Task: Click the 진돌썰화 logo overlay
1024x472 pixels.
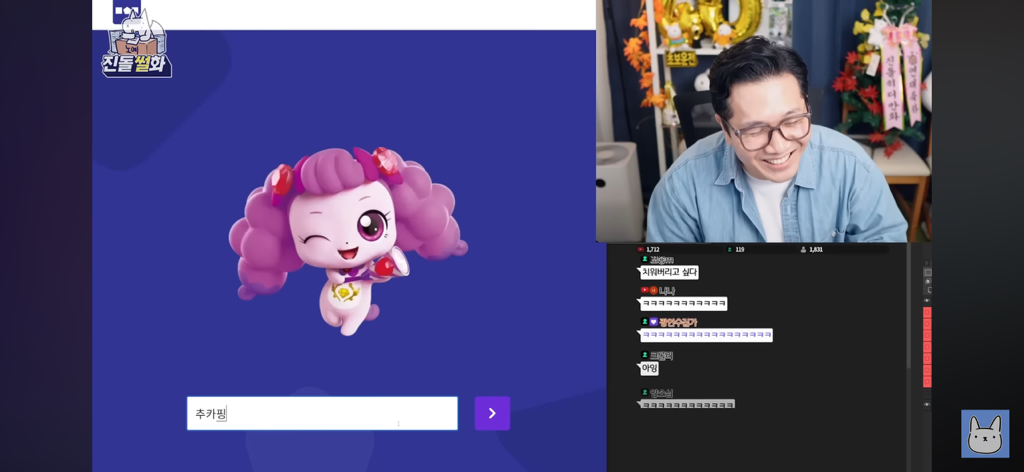Action: coord(136,44)
